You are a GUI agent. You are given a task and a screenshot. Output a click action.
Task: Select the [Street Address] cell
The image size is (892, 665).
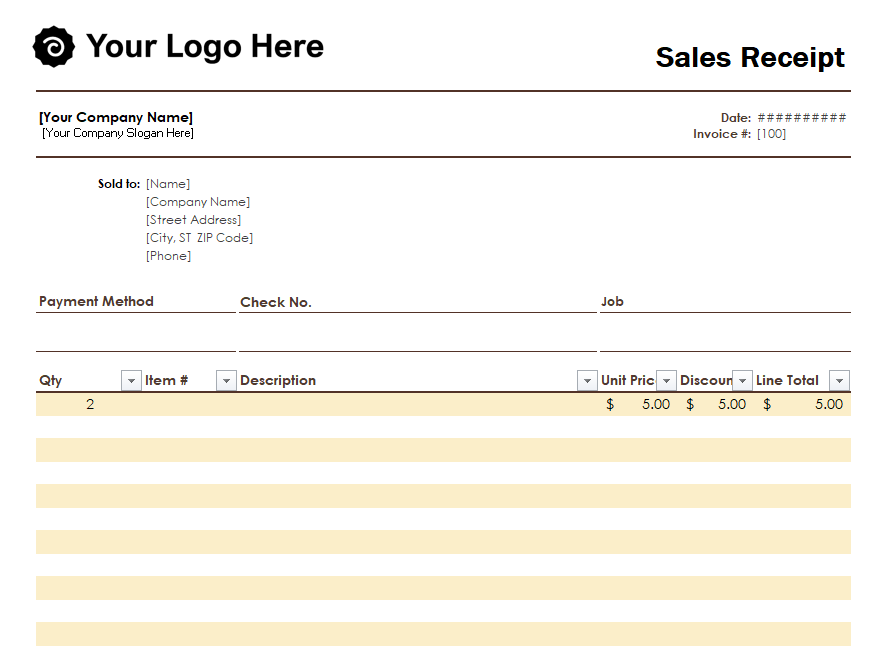193,220
